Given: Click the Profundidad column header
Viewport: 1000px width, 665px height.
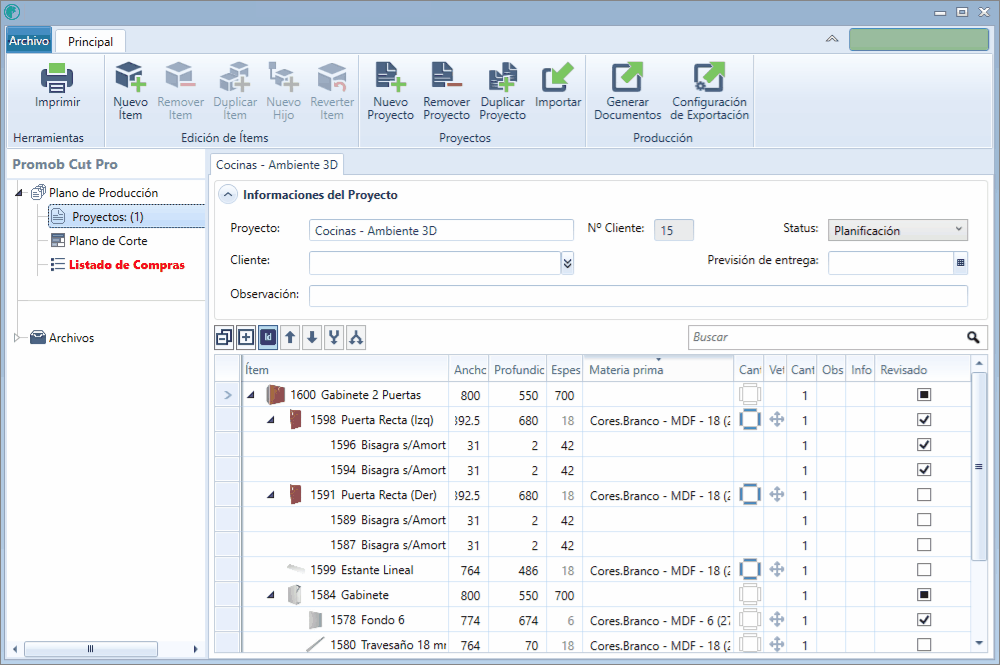Looking at the screenshot, I should coord(518,370).
